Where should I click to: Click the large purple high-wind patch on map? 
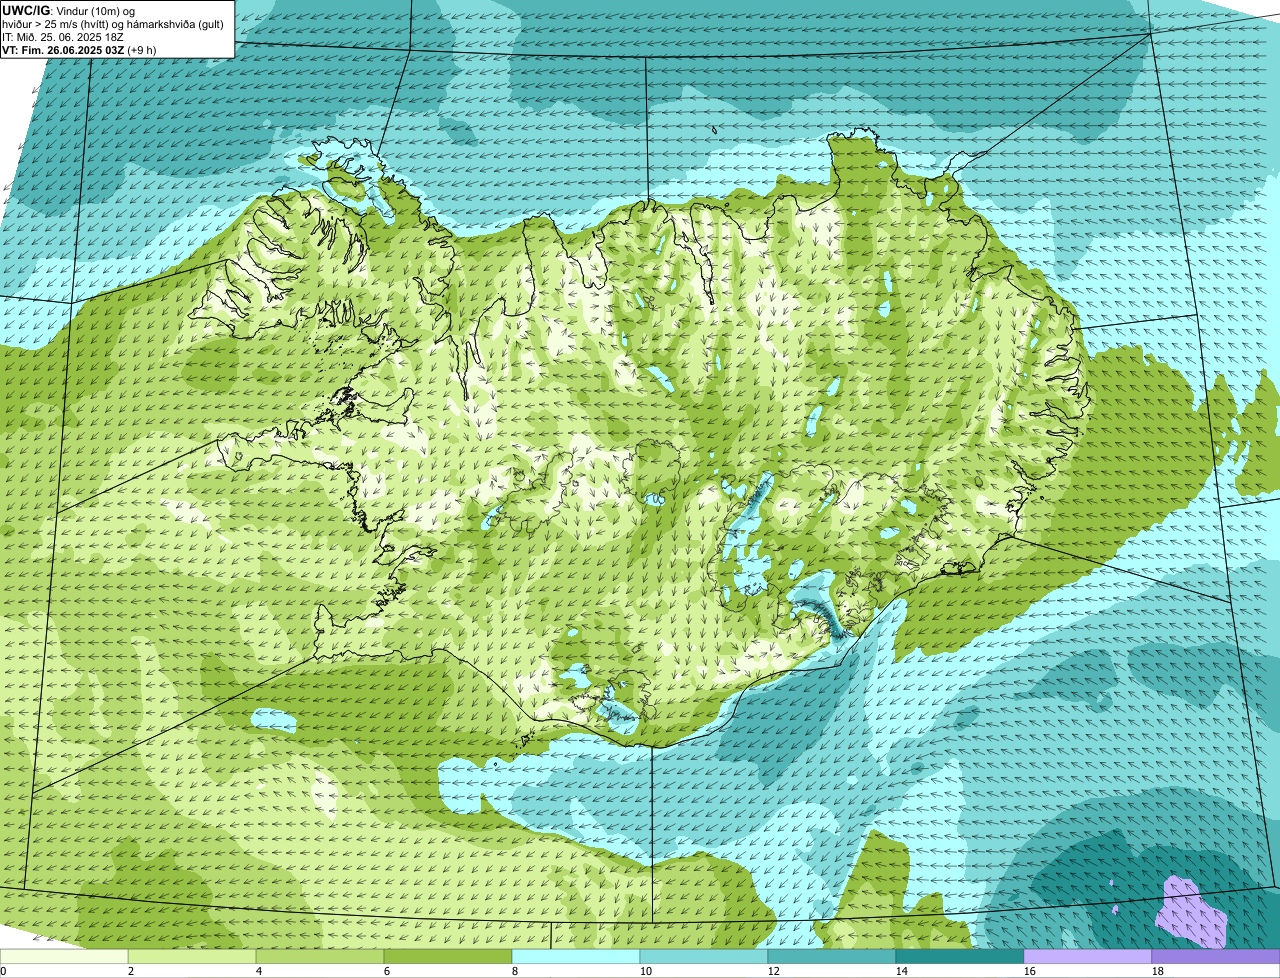[x=1193, y=913]
